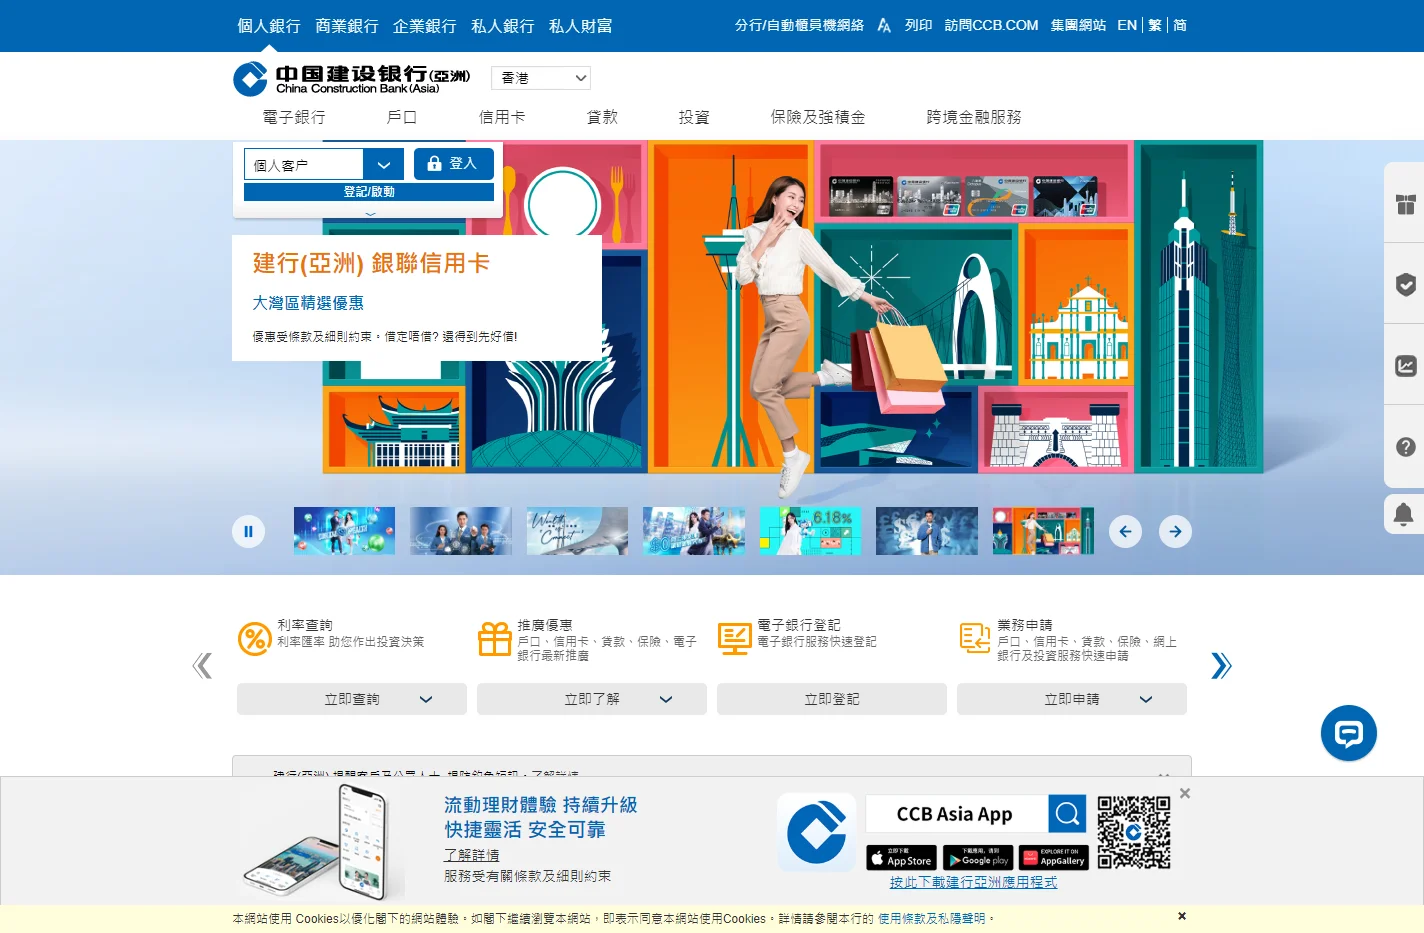Click the 登記/啟動 button
The width and height of the screenshot is (1424, 933).
(x=369, y=192)
